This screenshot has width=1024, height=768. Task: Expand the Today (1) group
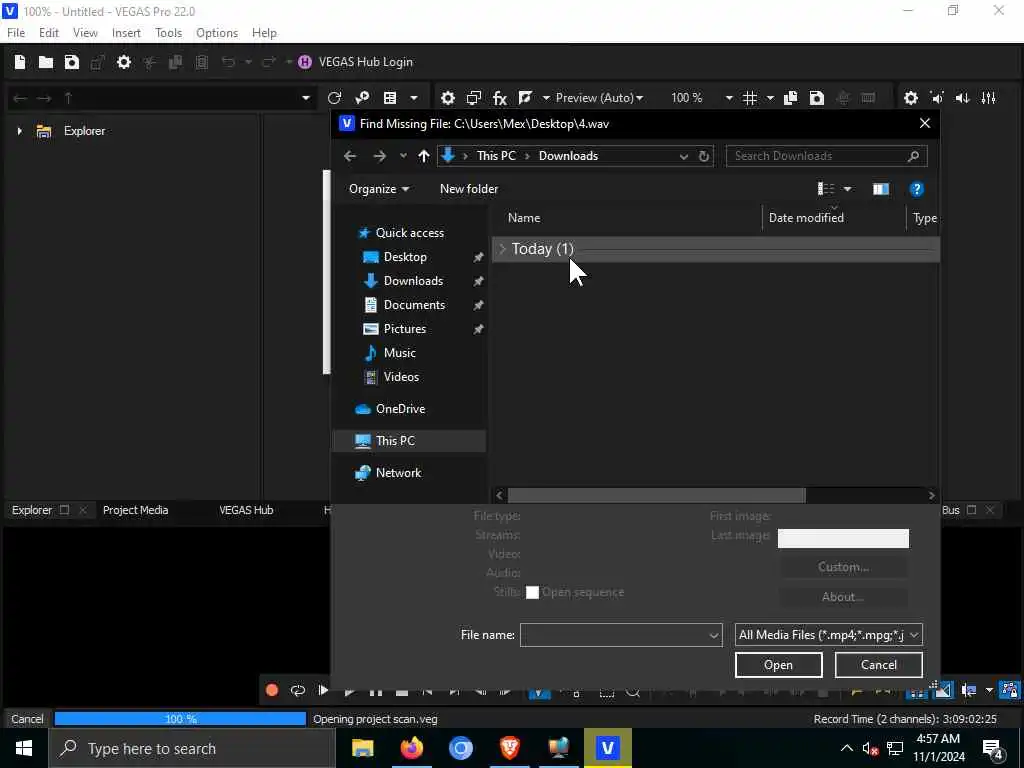(502, 249)
